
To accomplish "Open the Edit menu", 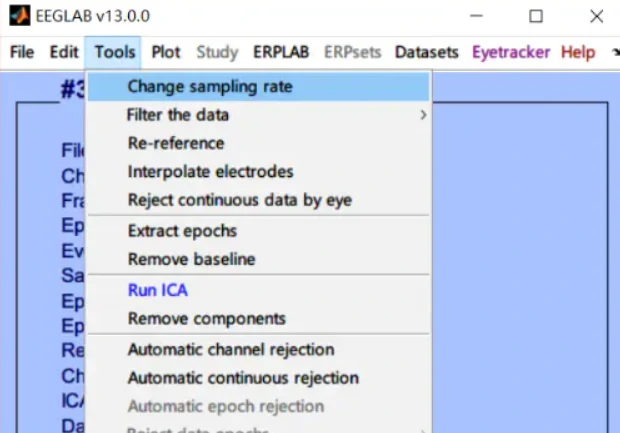I will point(64,52).
